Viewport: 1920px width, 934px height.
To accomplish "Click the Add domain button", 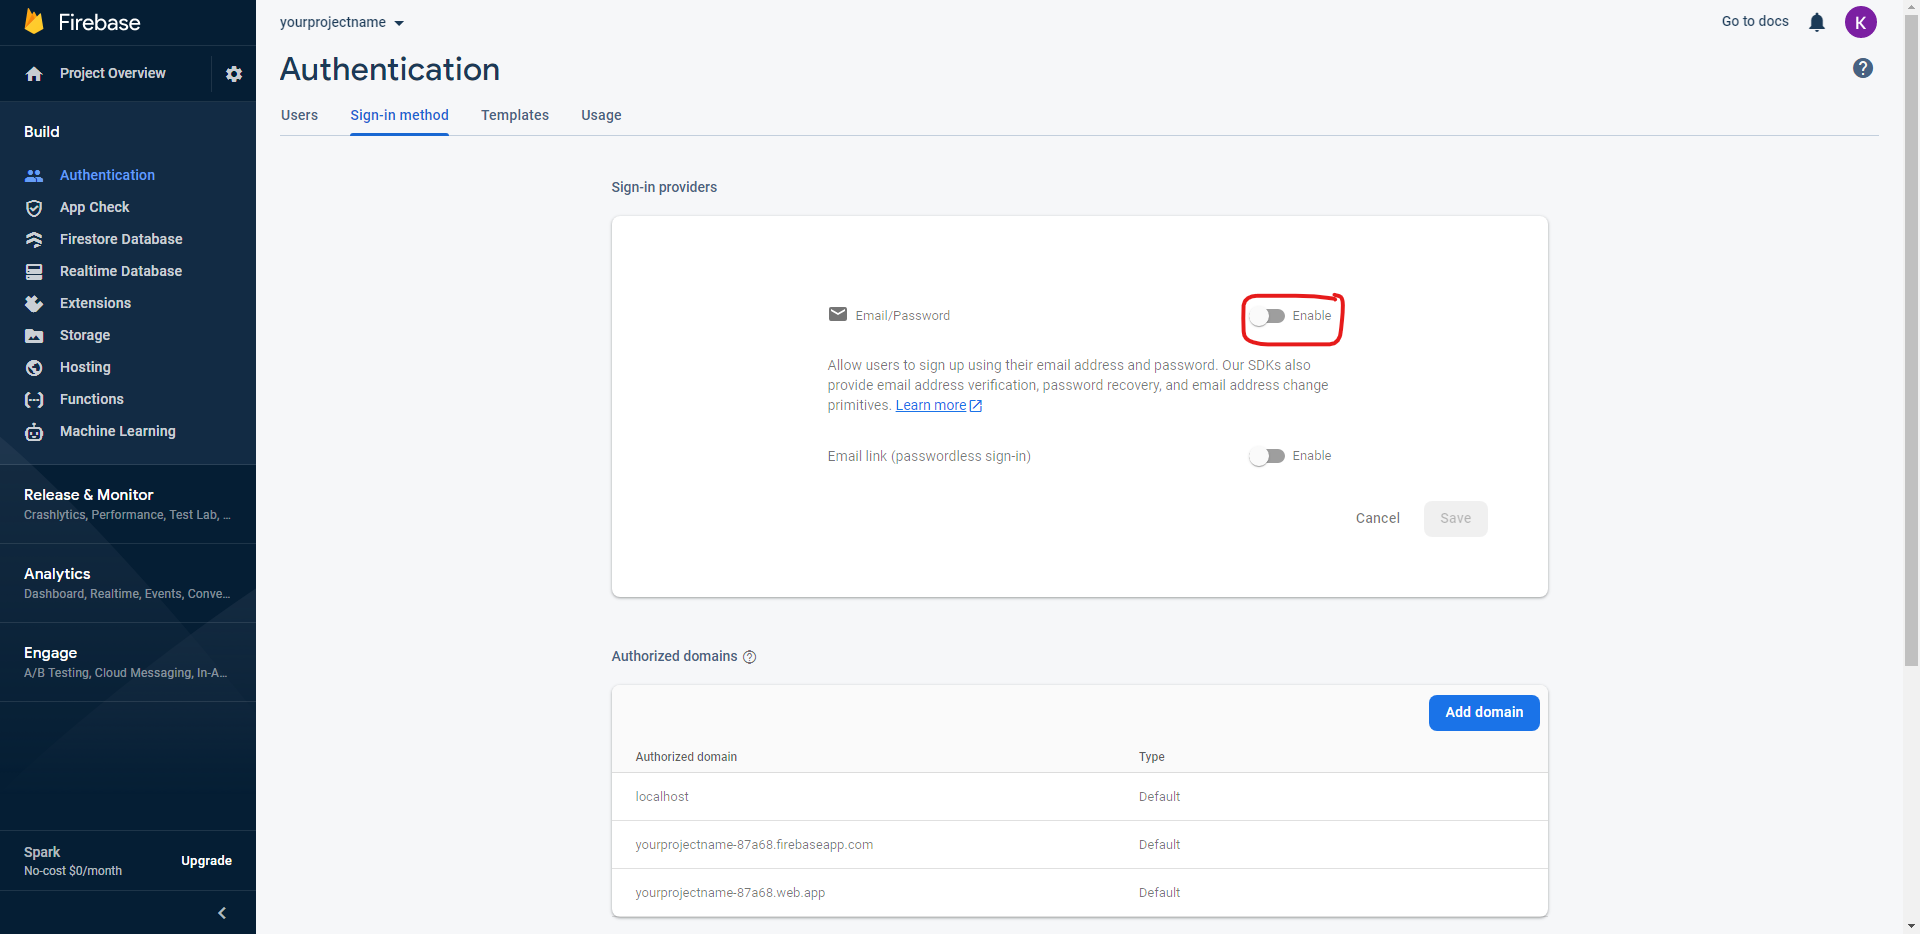I will [1483, 713].
